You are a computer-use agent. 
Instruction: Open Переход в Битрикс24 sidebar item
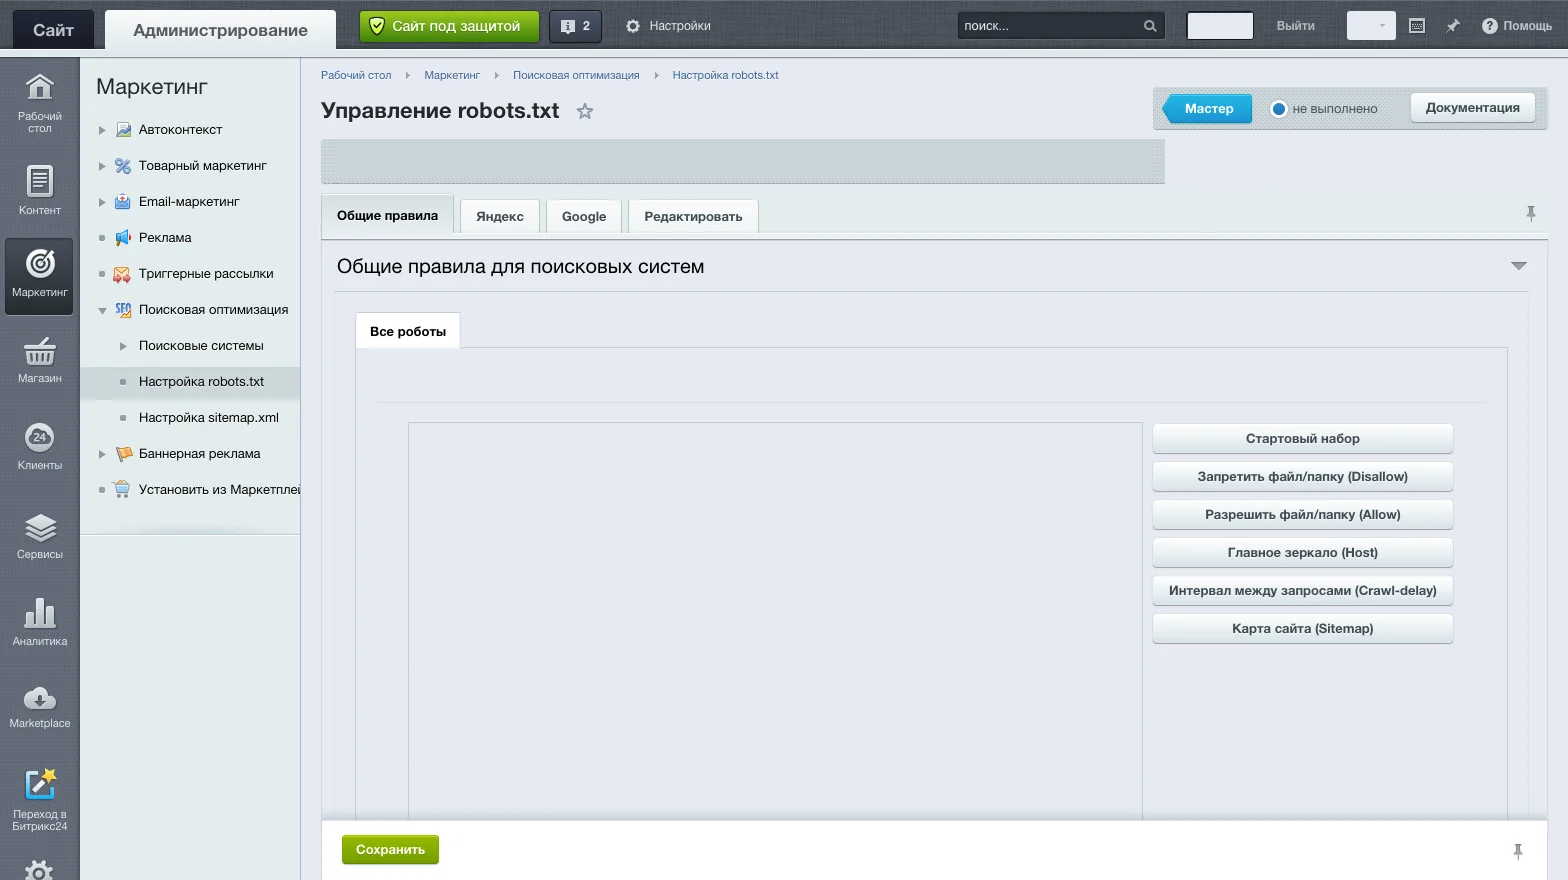pyautogui.click(x=39, y=799)
